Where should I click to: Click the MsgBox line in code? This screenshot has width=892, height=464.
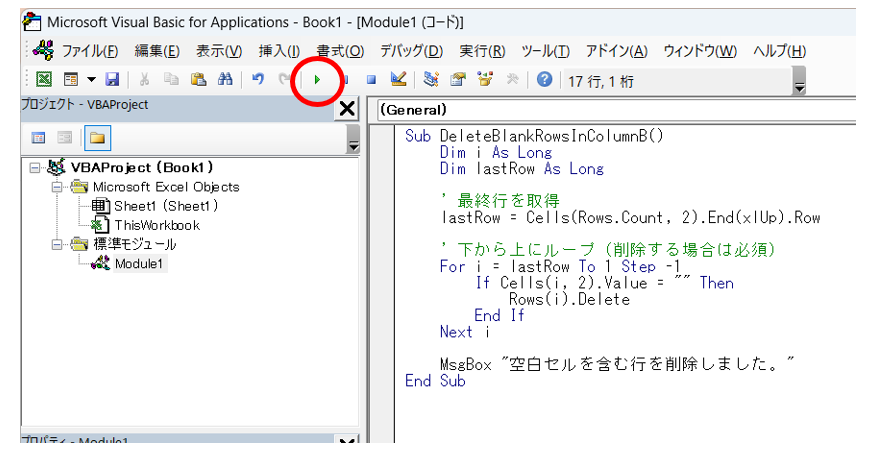click(x=617, y=364)
